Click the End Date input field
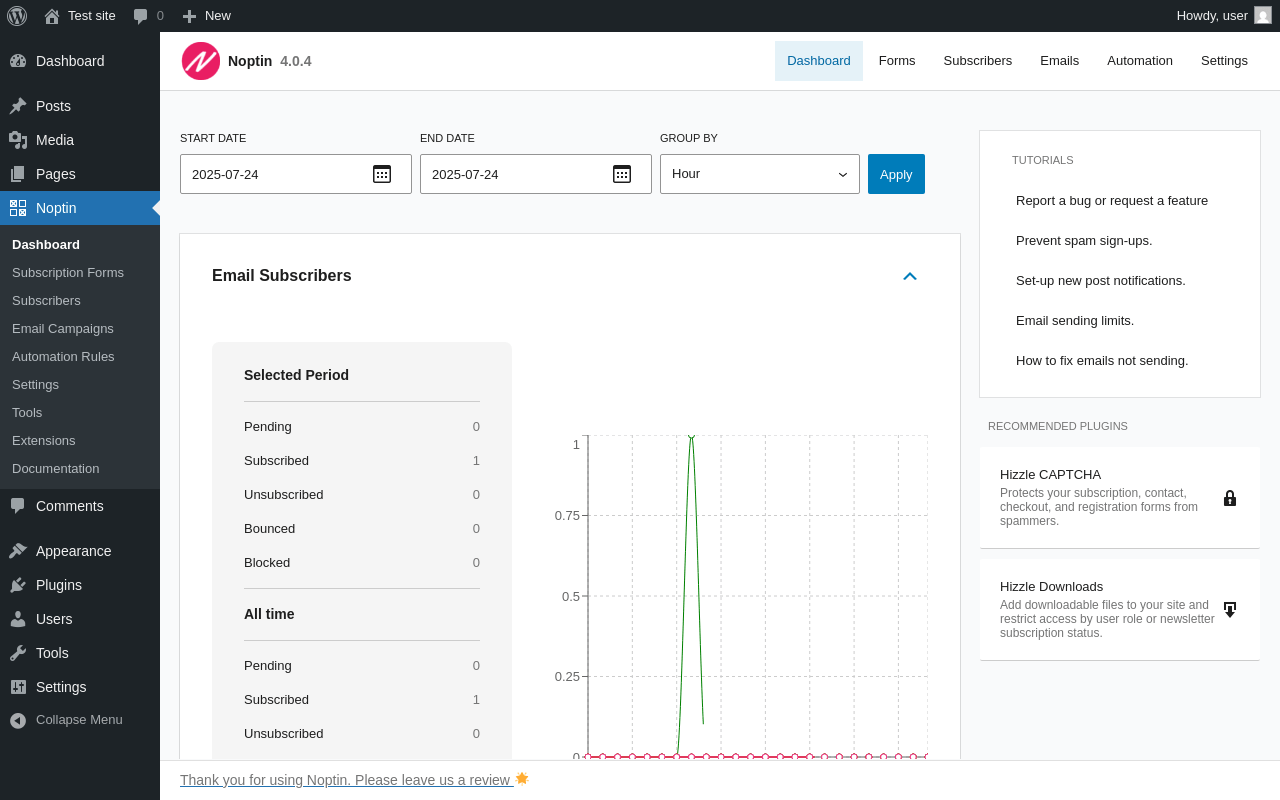Image resolution: width=1280 pixels, height=800 pixels. (536, 174)
